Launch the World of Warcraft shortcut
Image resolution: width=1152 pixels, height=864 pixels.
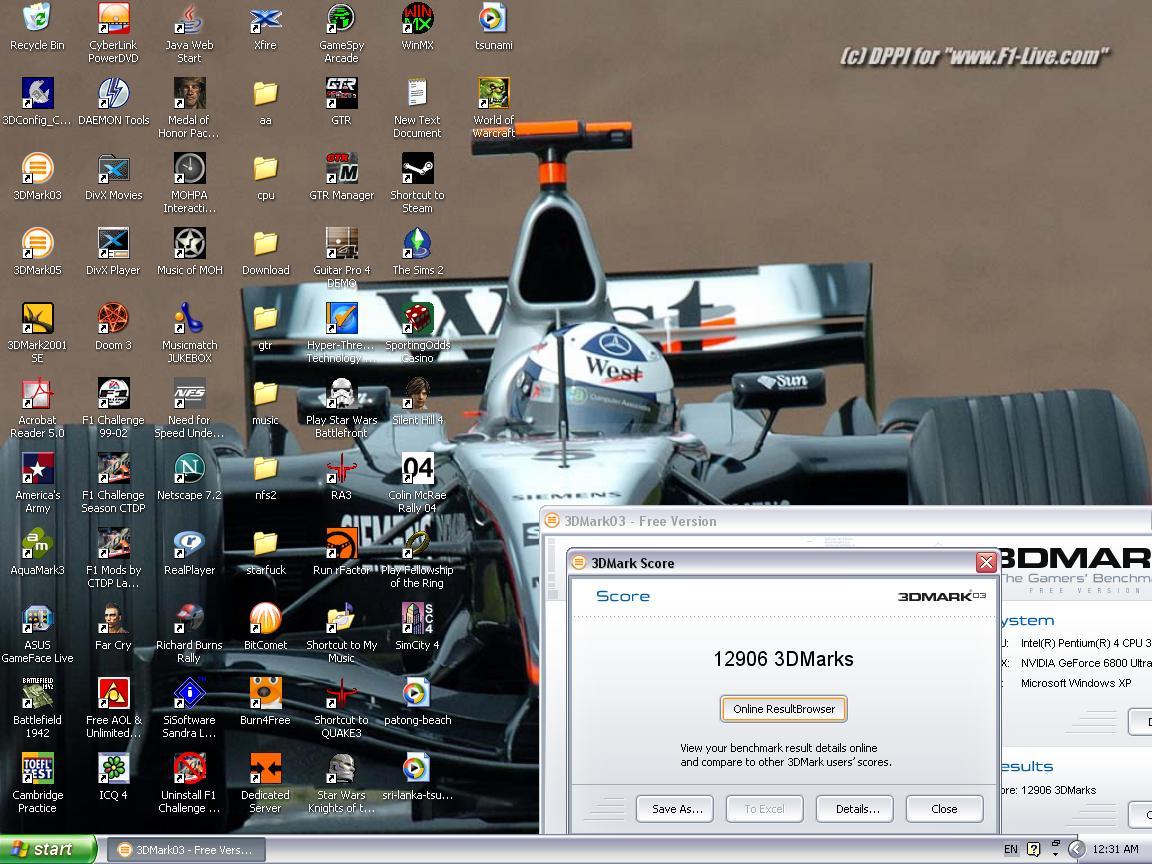[493, 94]
